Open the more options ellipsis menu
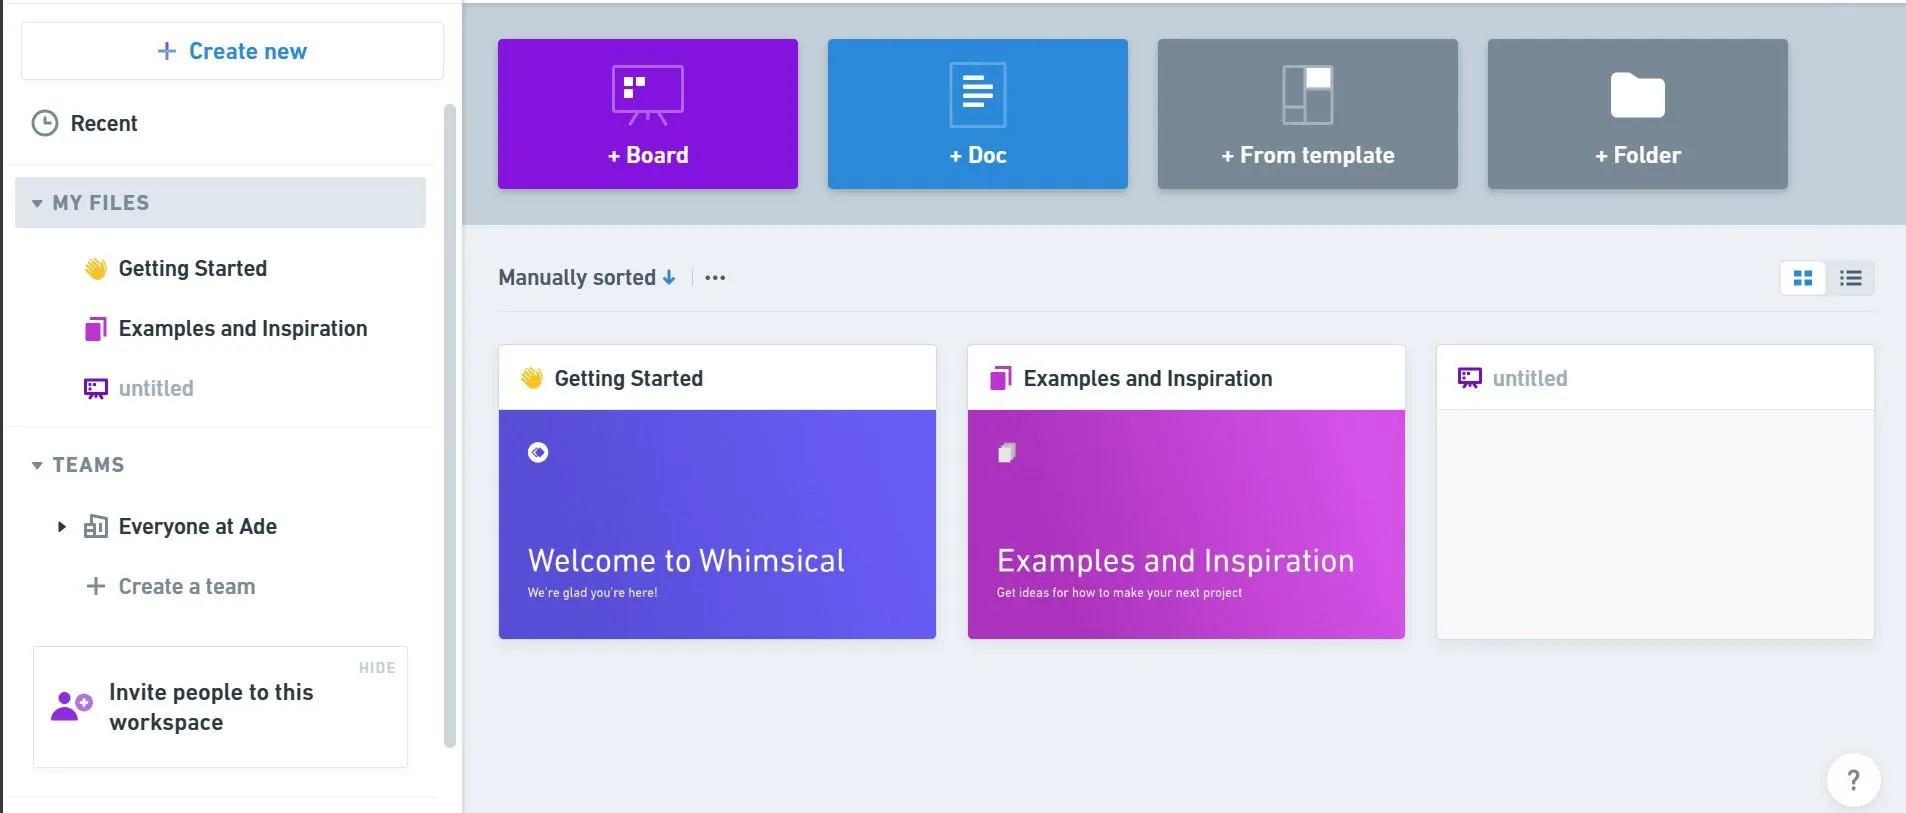This screenshot has height=813, width=1906. tap(715, 278)
